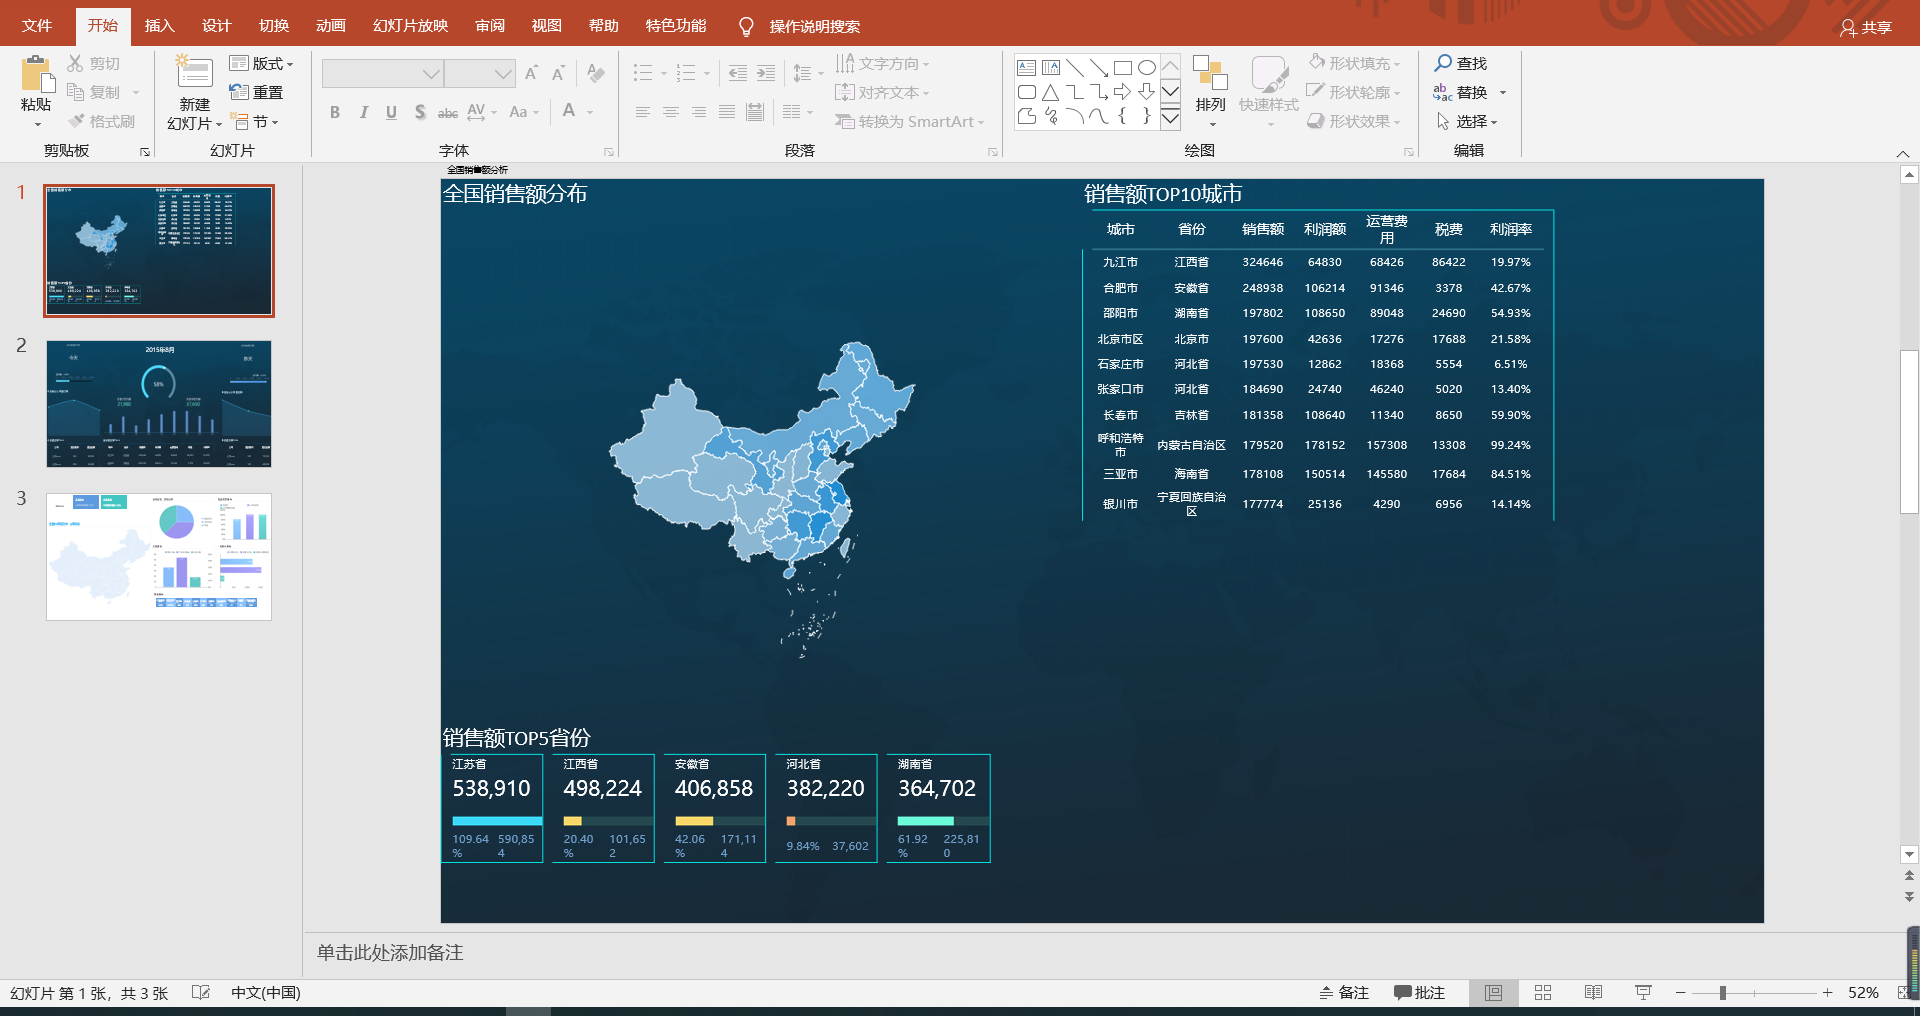
Task: Expand the Select (选择) dropdown
Action: 1467,121
